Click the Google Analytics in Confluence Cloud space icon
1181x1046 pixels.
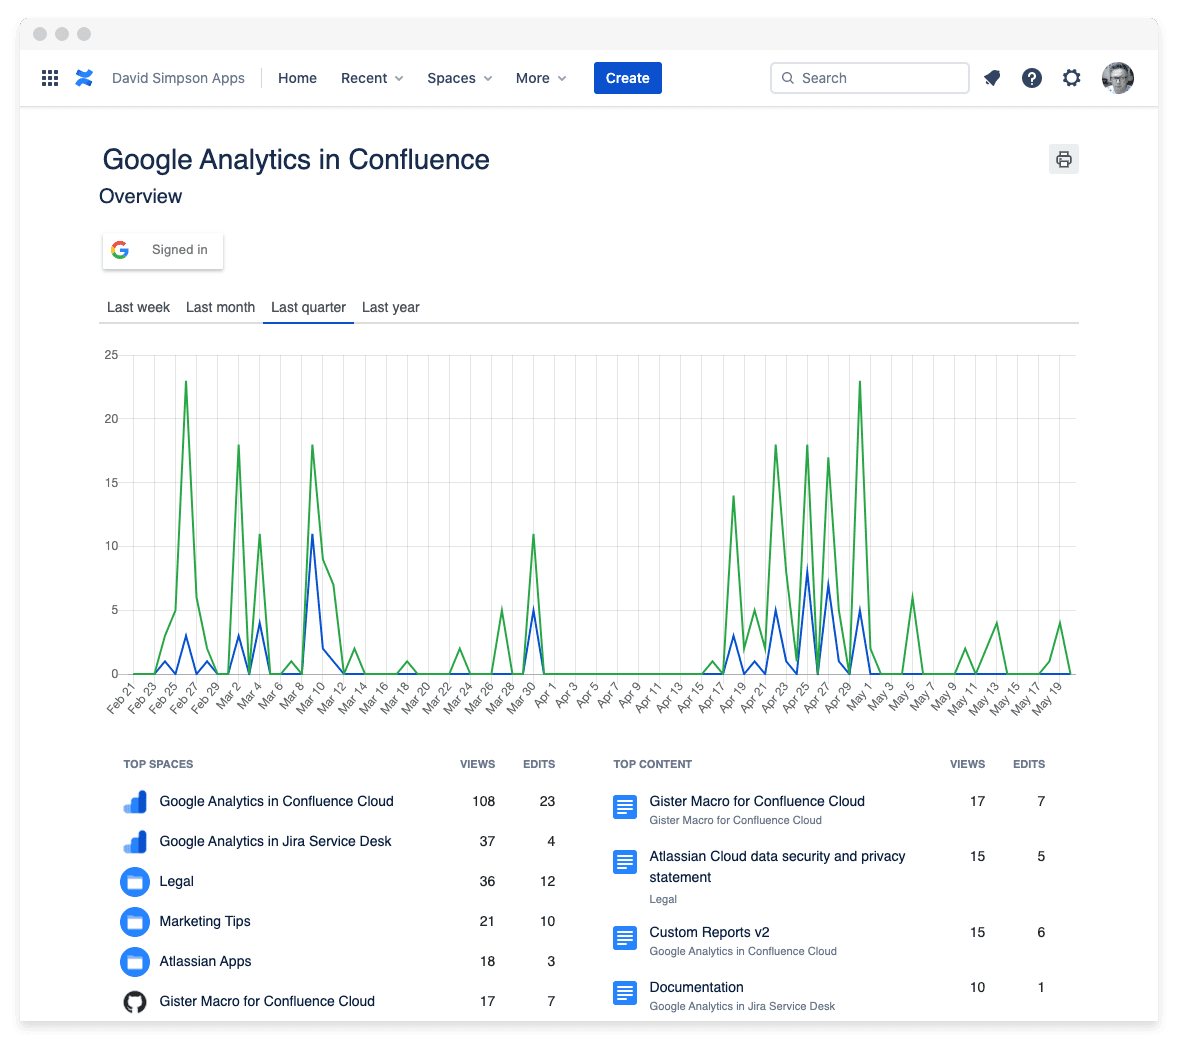coord(135,802)
